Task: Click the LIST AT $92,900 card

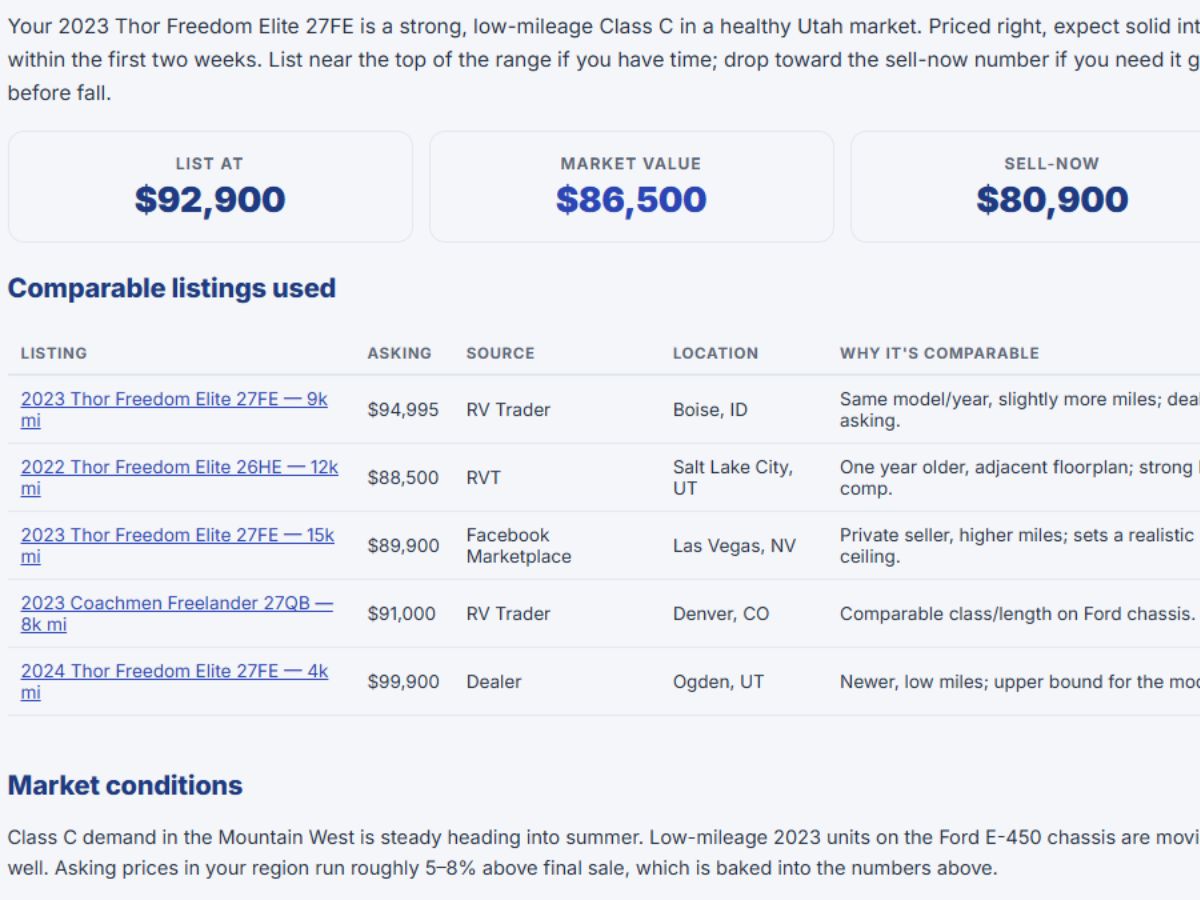Action: click(x=210, y=187)
